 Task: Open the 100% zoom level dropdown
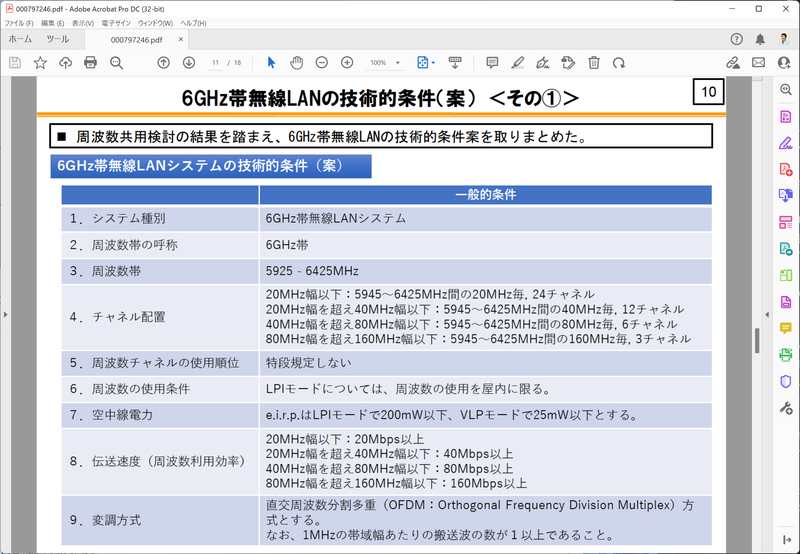[384, 63]
